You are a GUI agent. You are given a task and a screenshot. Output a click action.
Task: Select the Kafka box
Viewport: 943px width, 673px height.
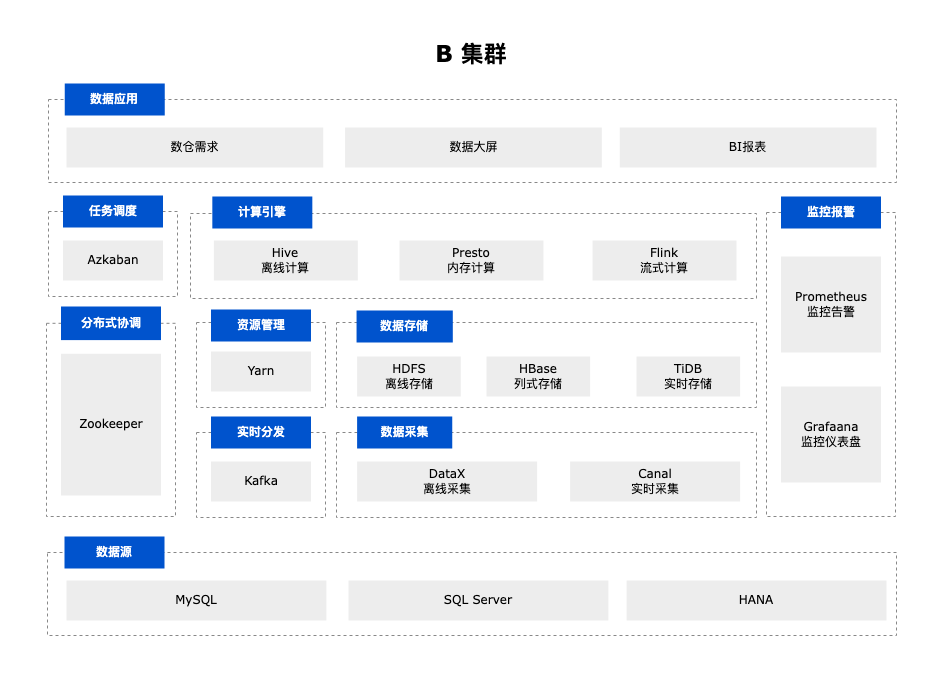pos(260,481)
